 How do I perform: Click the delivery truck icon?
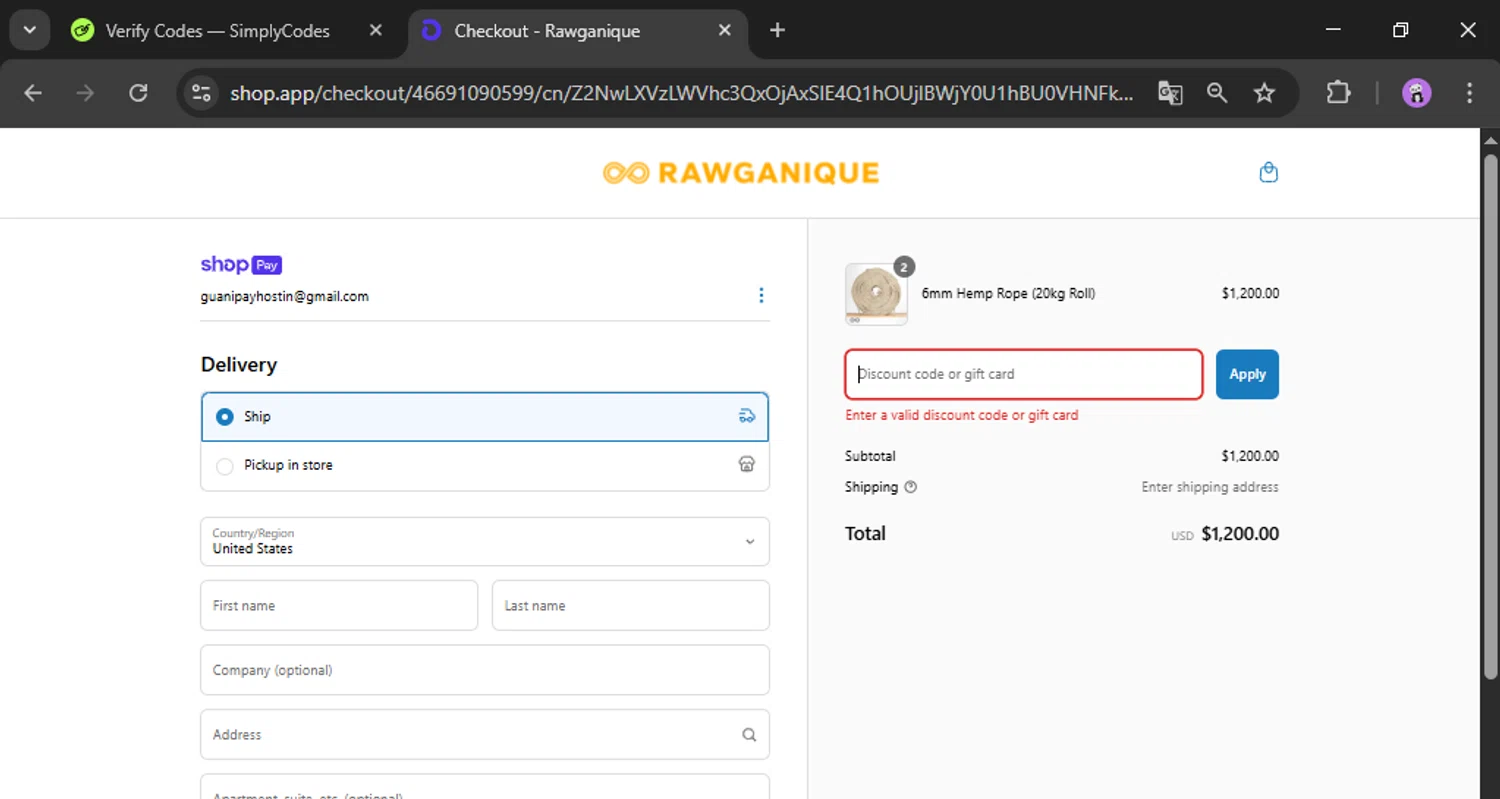tap(747, 416)
